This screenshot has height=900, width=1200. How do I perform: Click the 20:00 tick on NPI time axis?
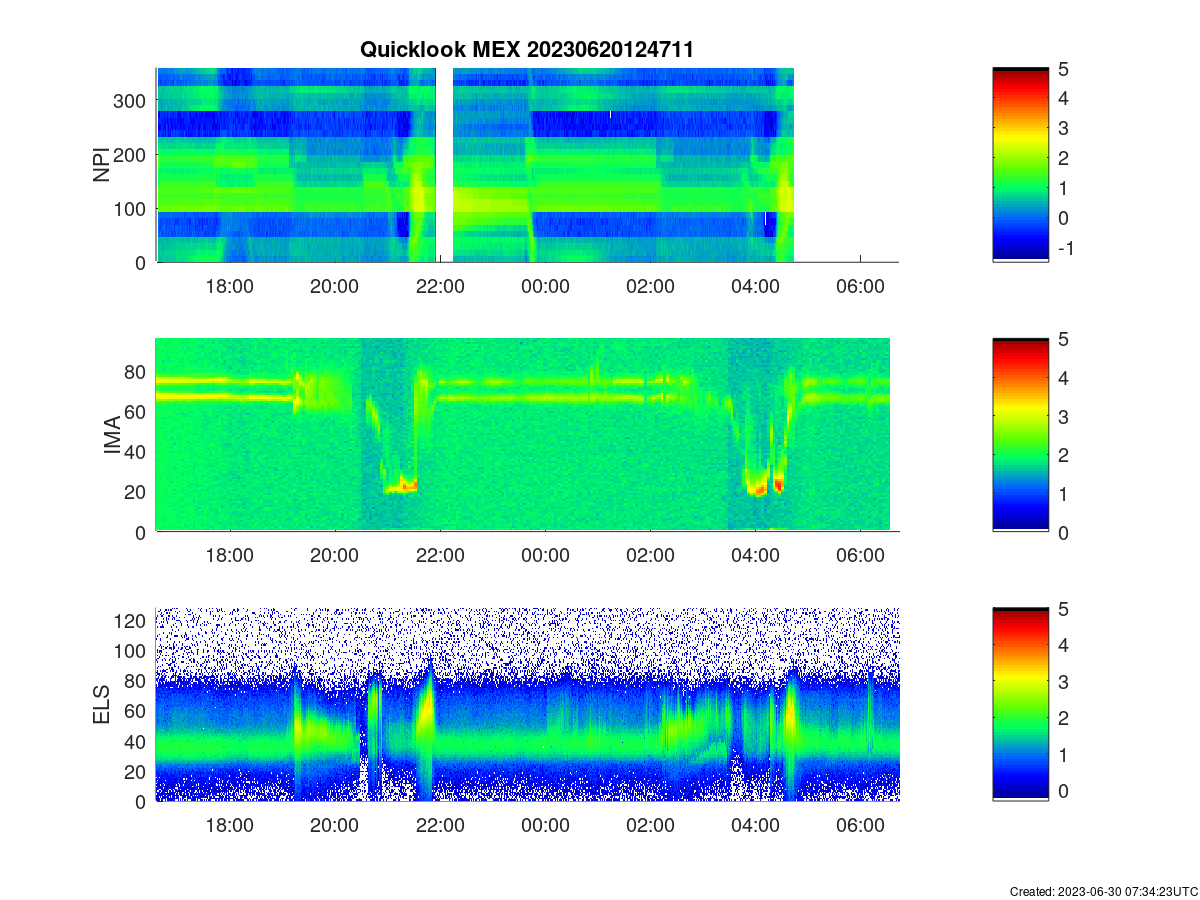334,286
